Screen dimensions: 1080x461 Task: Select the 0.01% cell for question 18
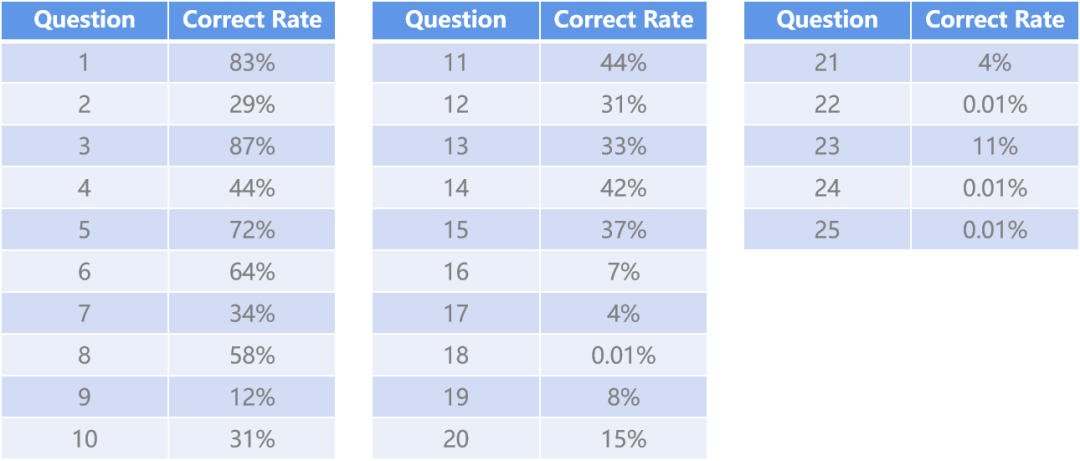click(x=623, y=355)
